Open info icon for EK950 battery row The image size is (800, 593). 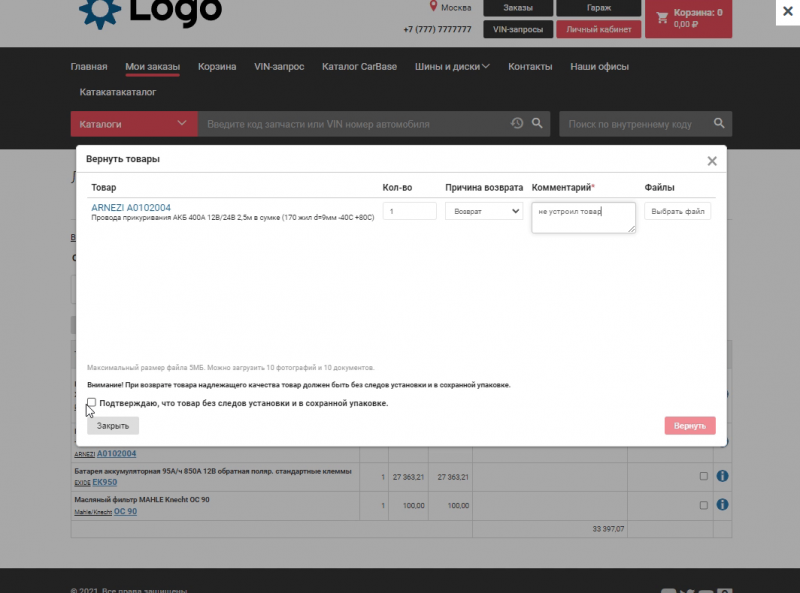click(x=722, y=476)
